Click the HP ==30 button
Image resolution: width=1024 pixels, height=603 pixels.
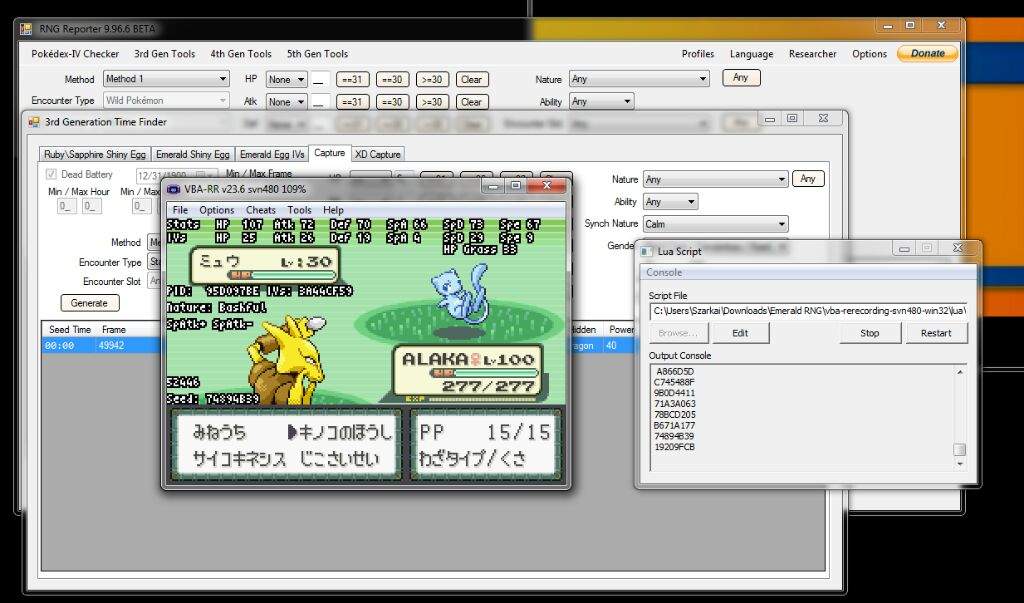392,80
